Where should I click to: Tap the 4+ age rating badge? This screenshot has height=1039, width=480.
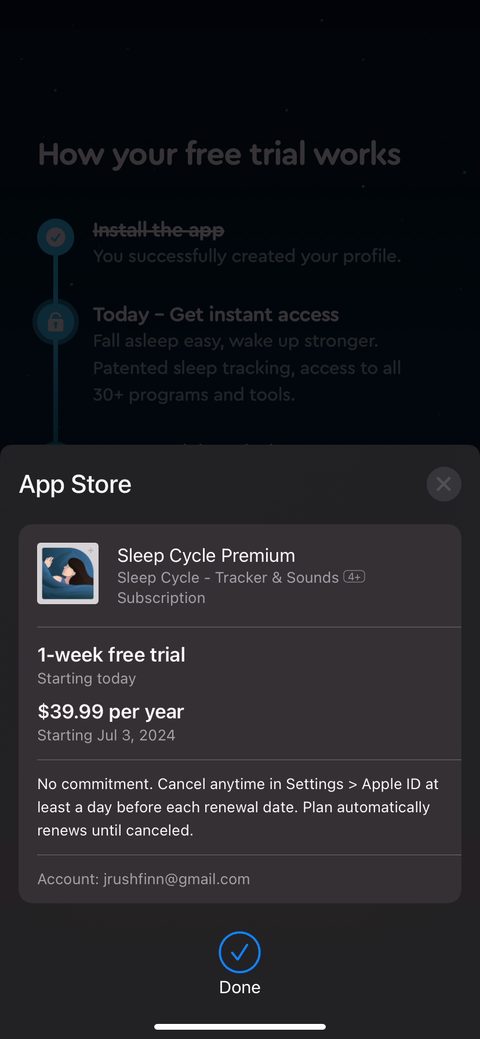[x=355, y=577]
